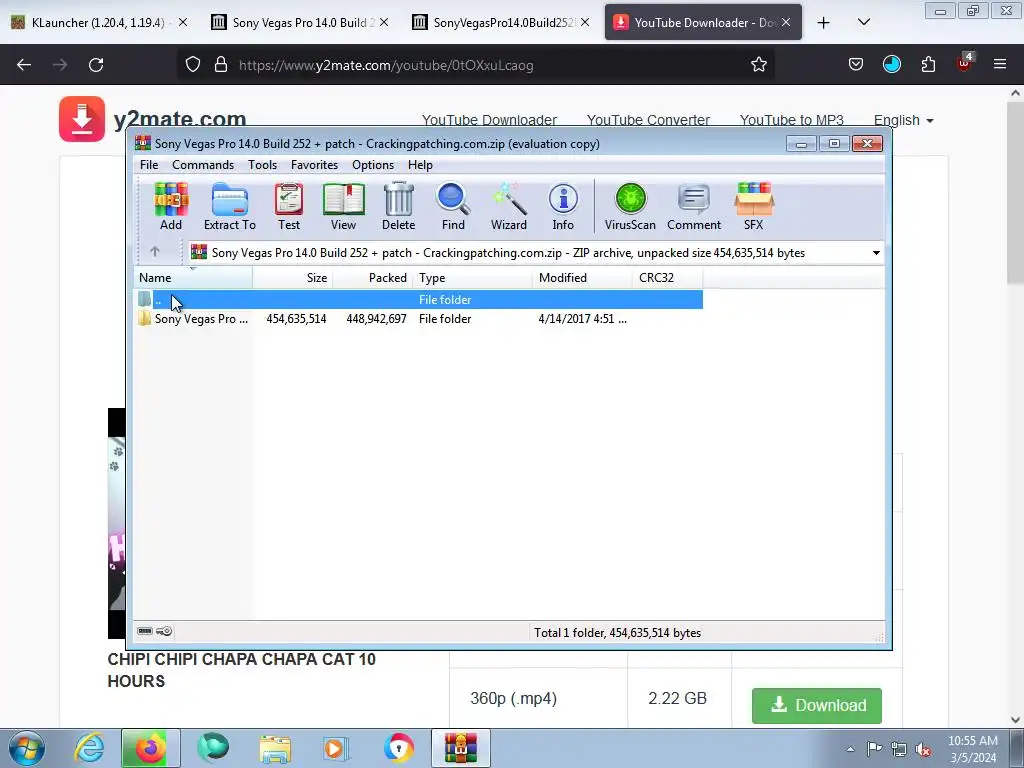Show archive Info
This screenshot has height=768, width=1024.
click(563, 206)
